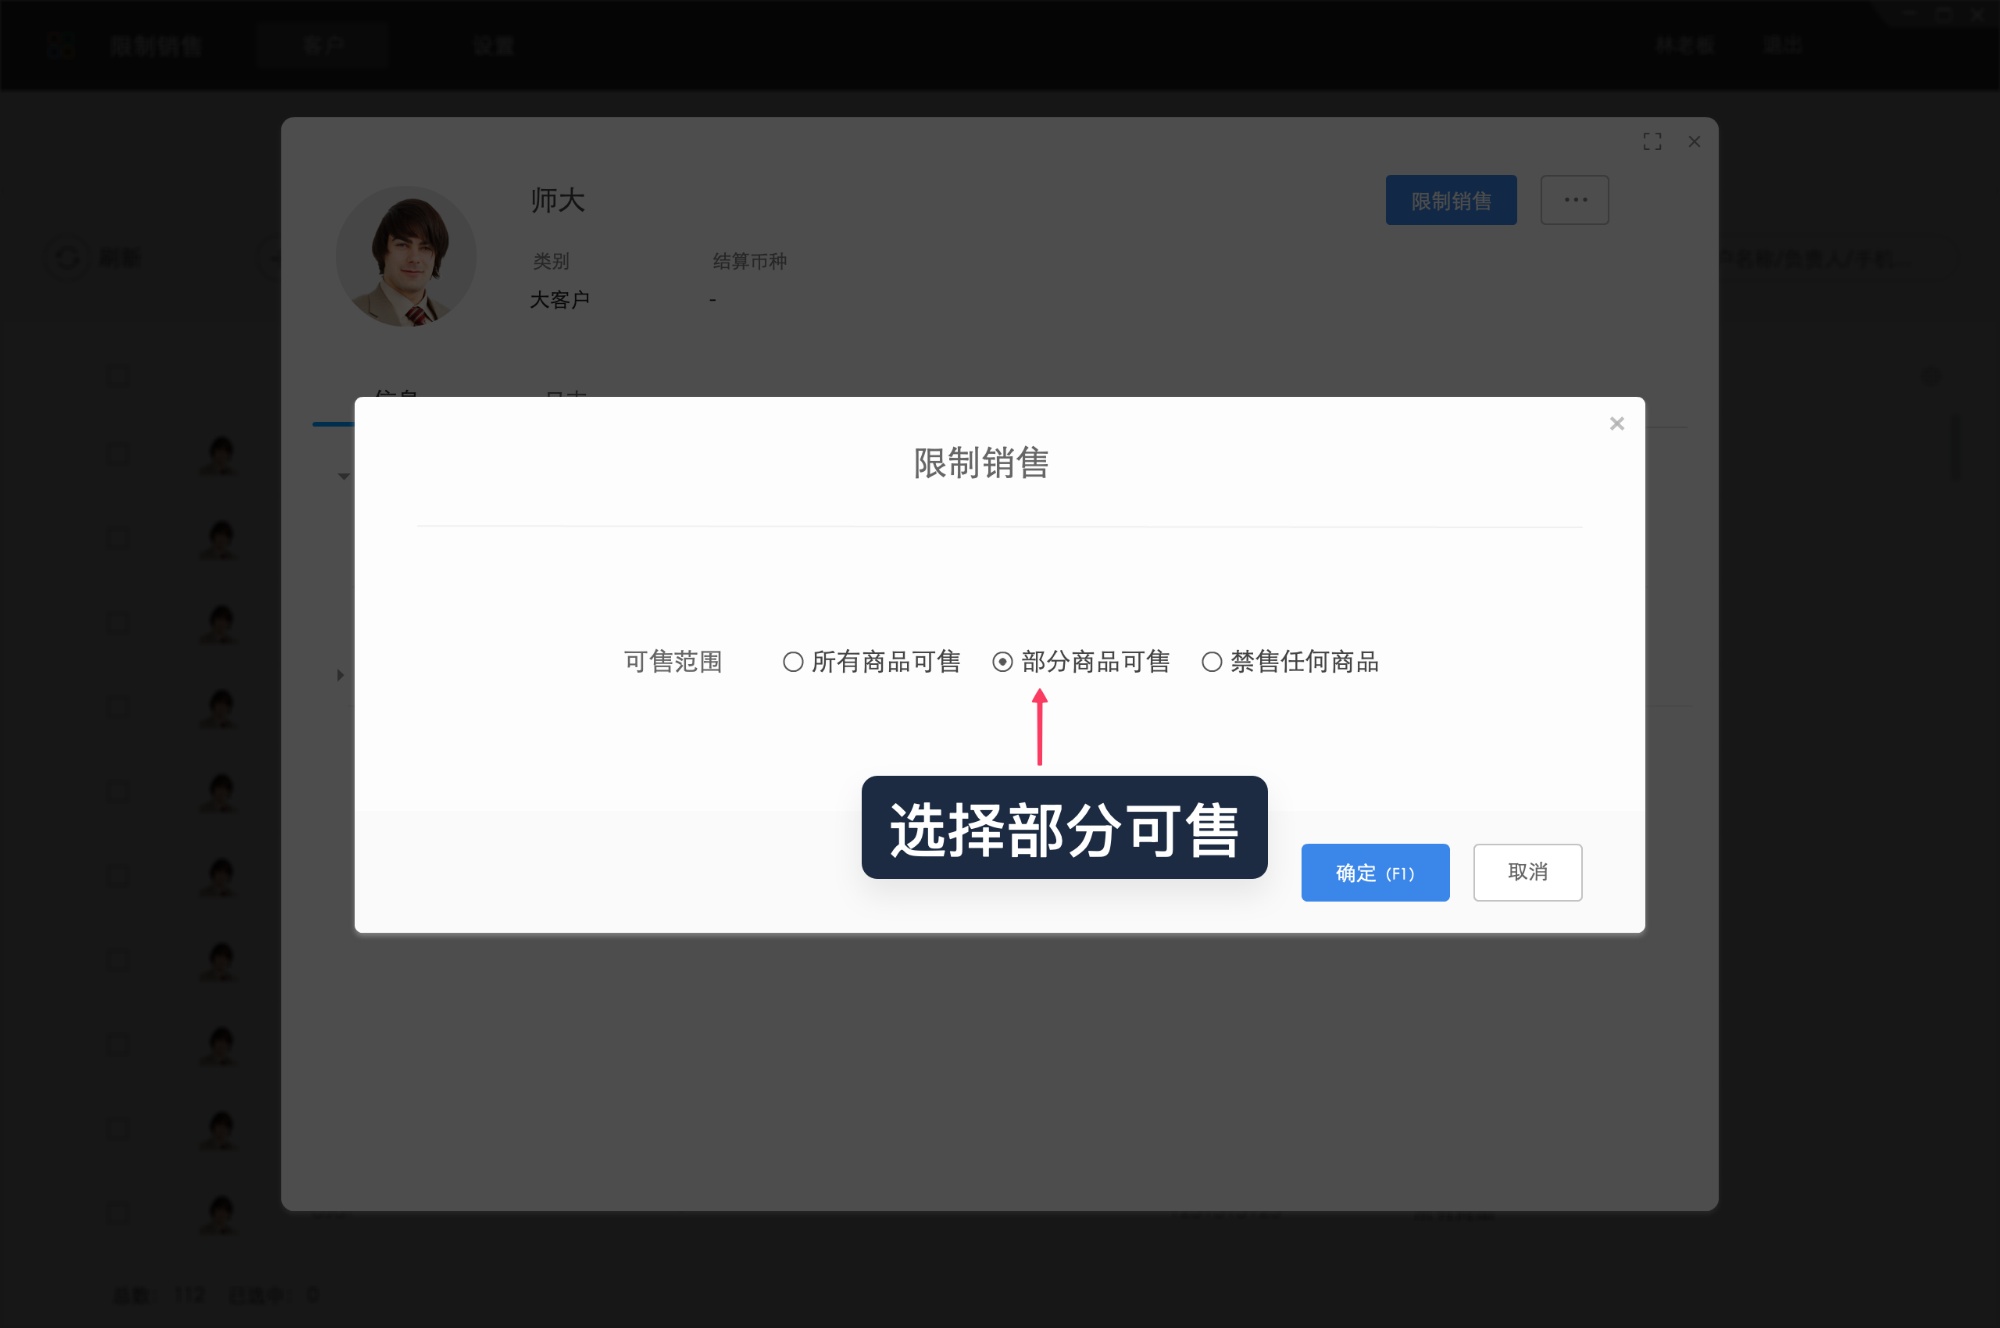2000x1328 pixels.
Task: Click 师大's avatar photo
Action: coord(406,257)
